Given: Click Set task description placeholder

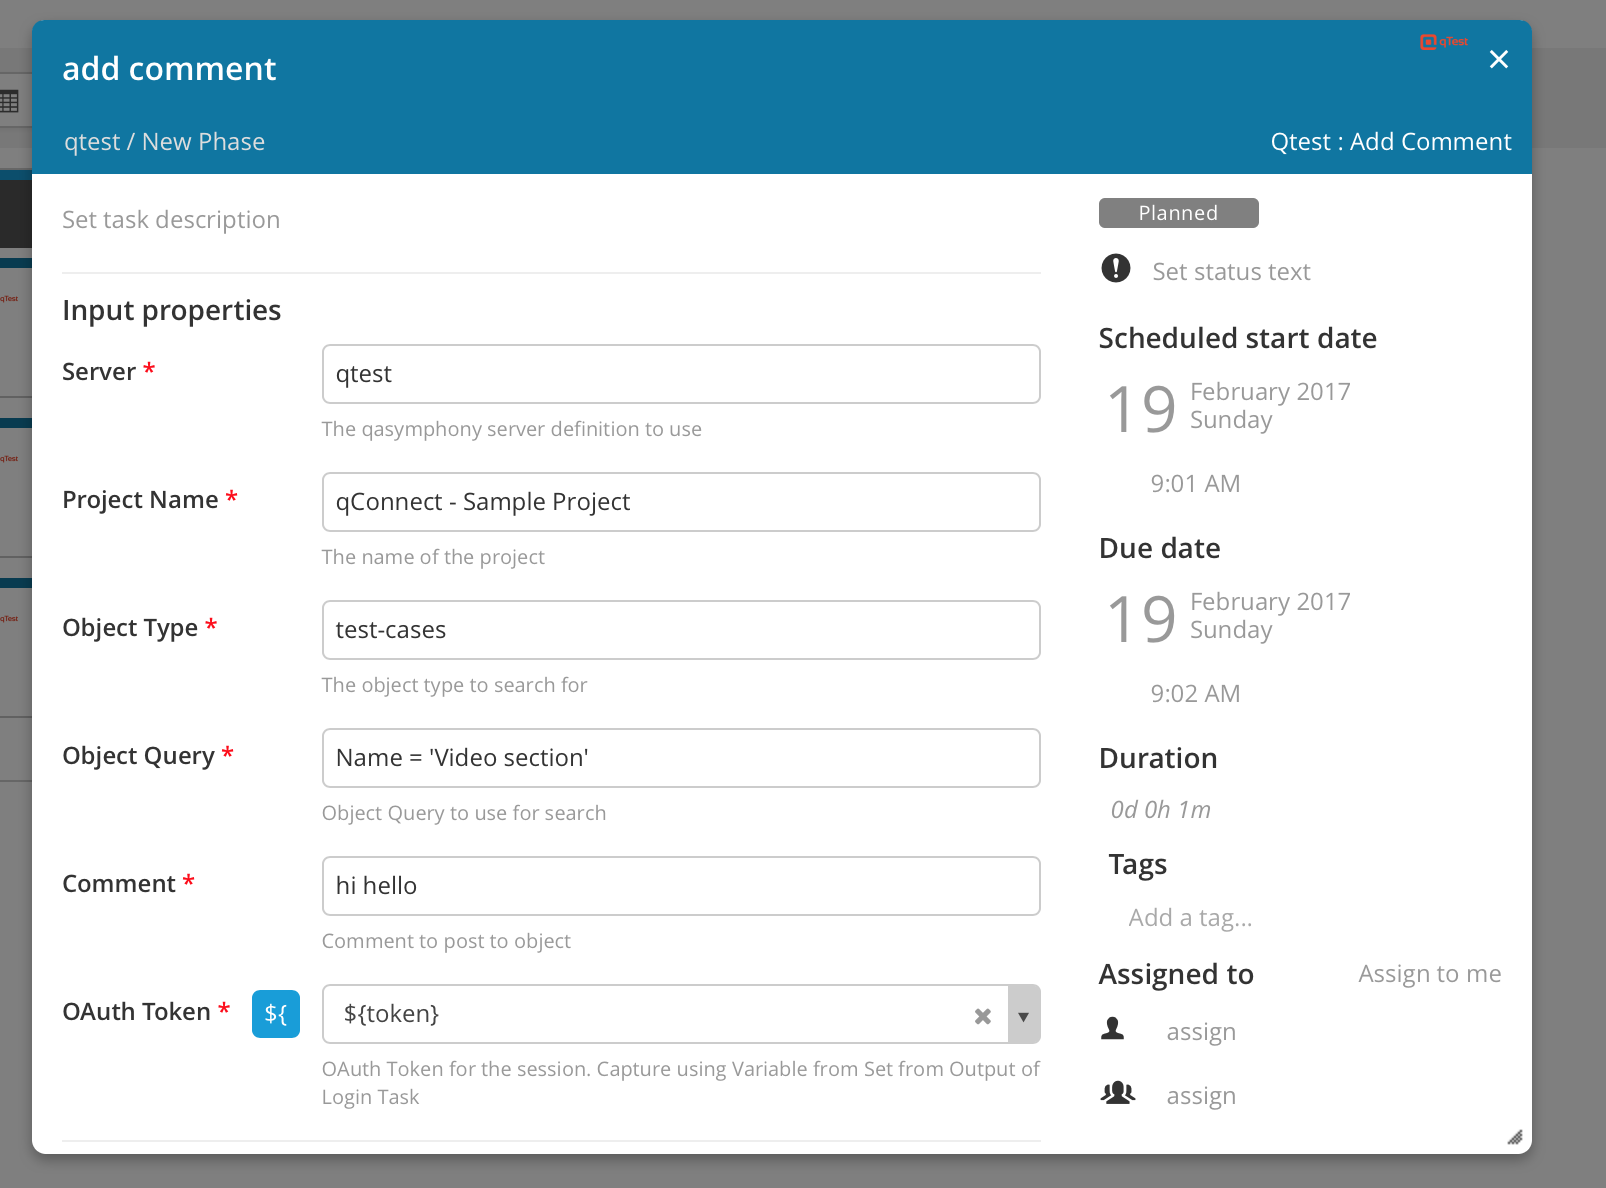Looking at the screenshot, I should point(171,220).
